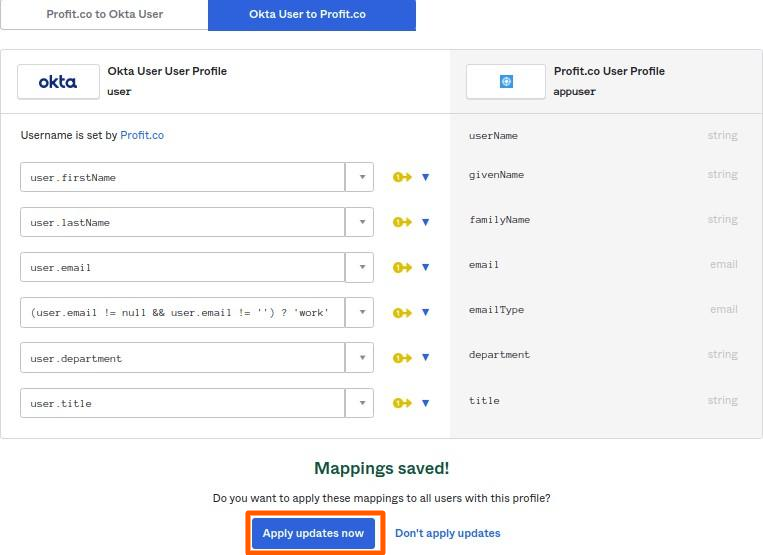Open the user.lastName attribute dropdown

tap(360, 223)
